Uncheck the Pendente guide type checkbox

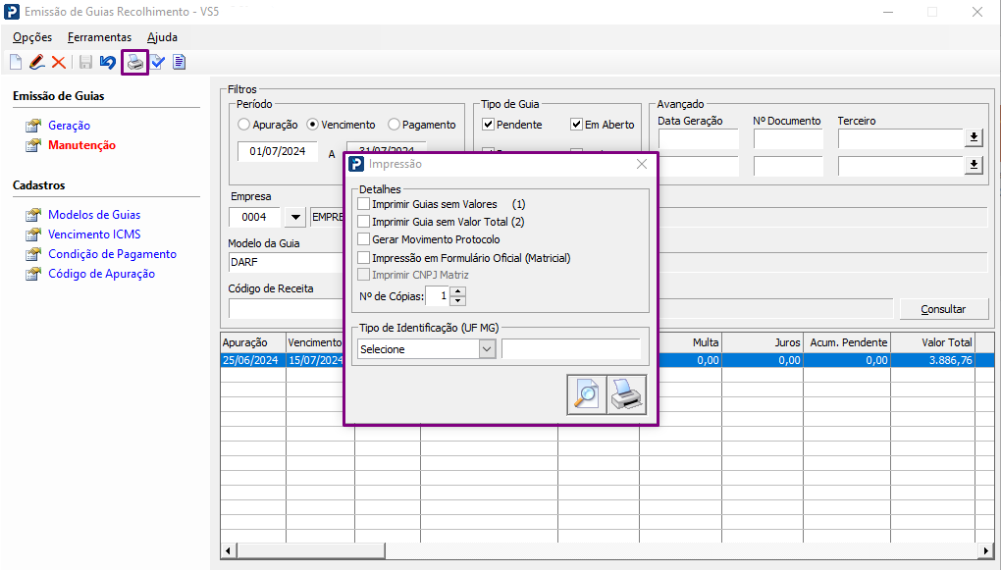click(x=489, y=125)
